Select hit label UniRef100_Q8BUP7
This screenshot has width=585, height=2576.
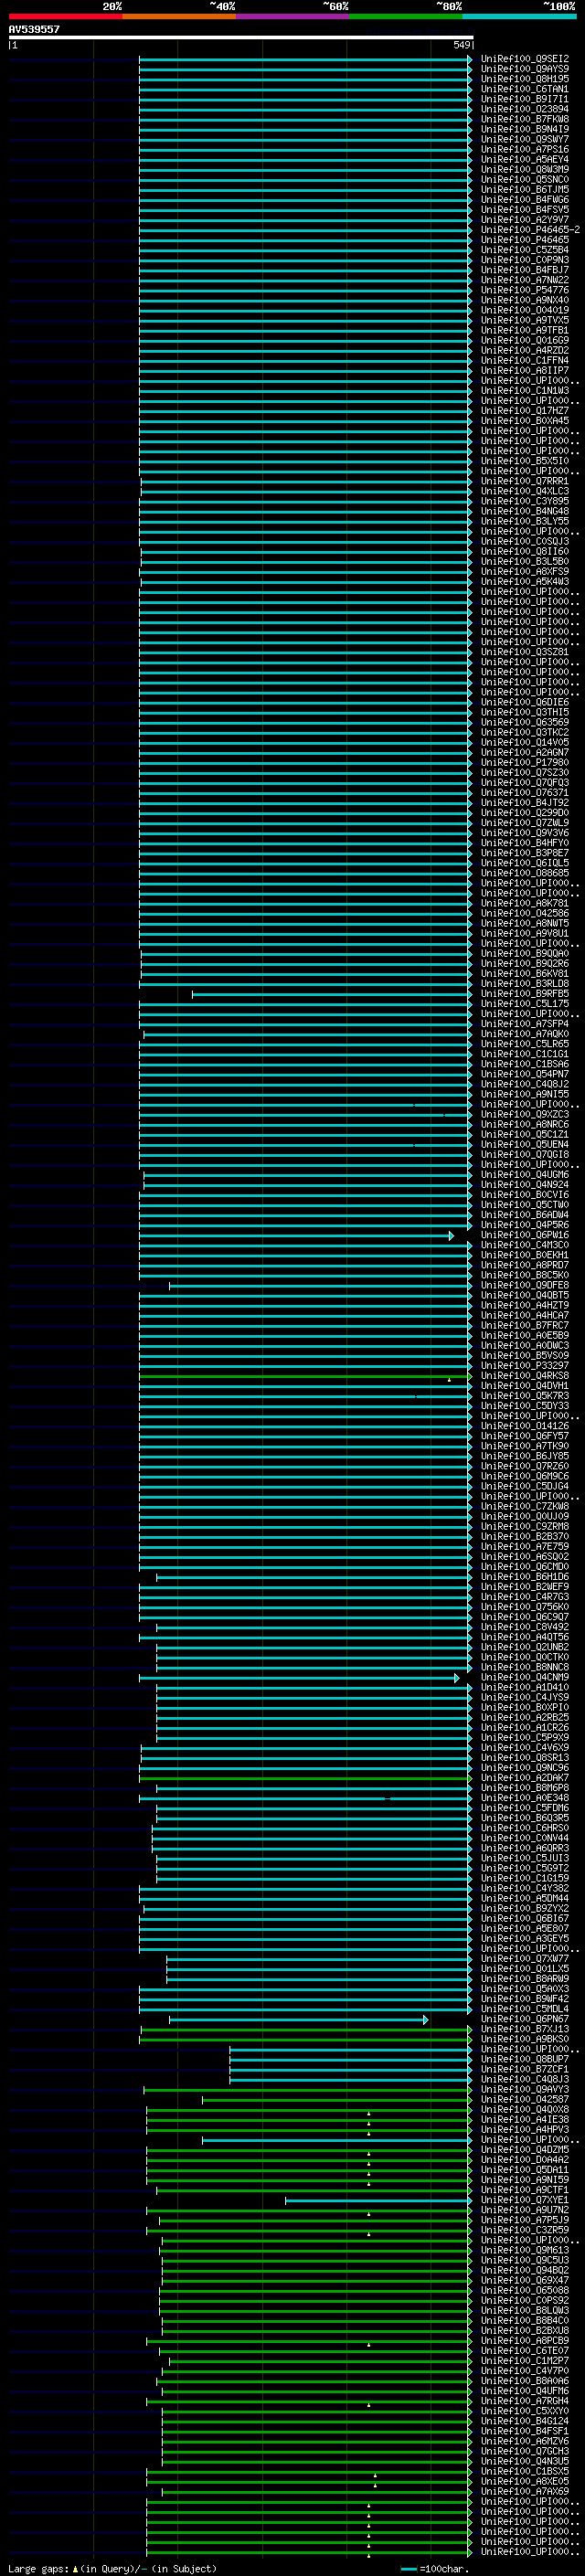pos(525,2059)
